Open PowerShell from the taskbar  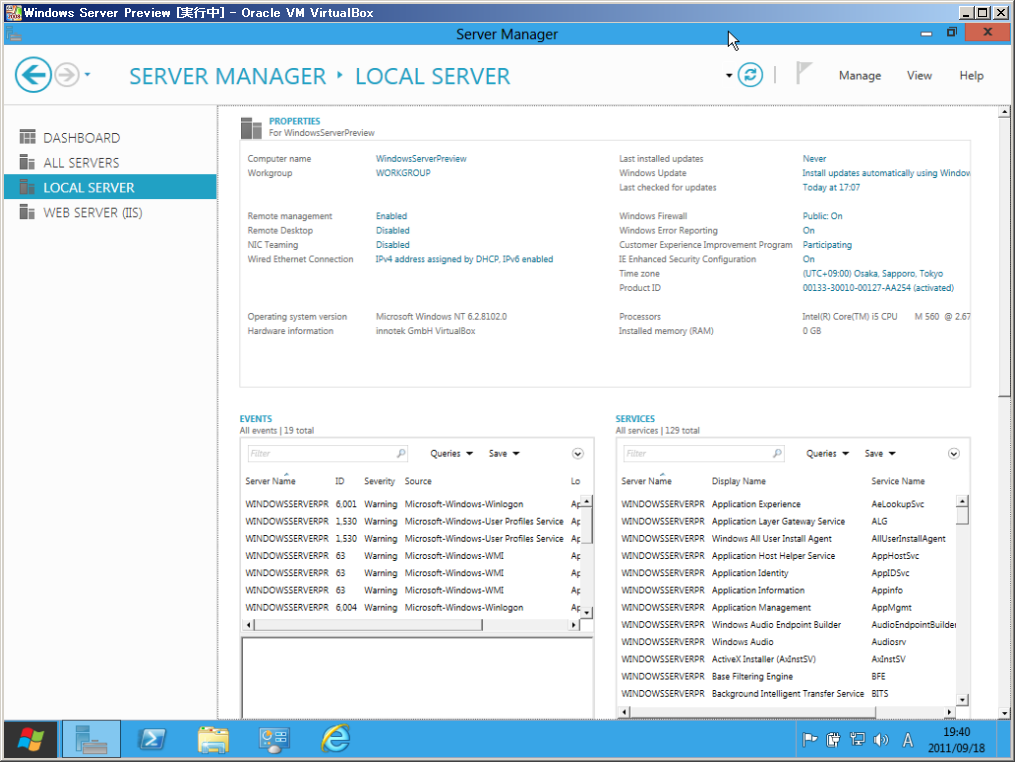pos(152,739)
